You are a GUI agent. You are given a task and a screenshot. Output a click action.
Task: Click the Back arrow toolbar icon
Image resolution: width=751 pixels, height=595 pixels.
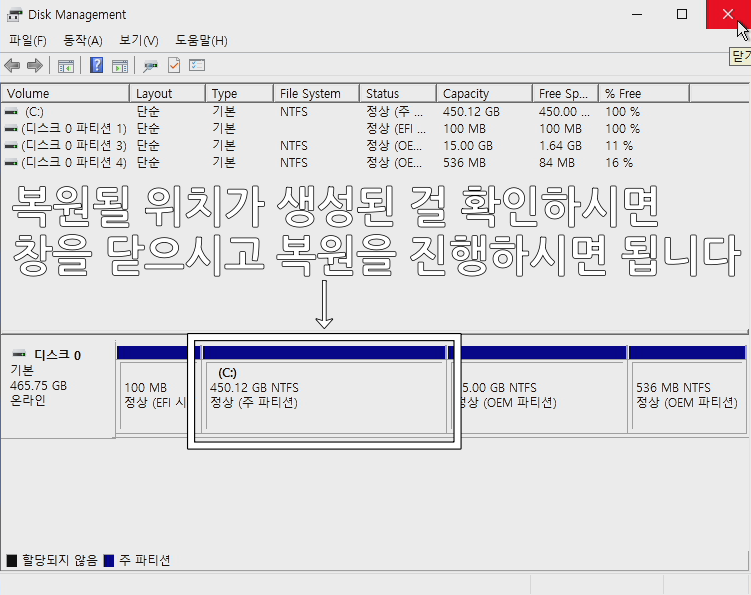coord(12,65)
